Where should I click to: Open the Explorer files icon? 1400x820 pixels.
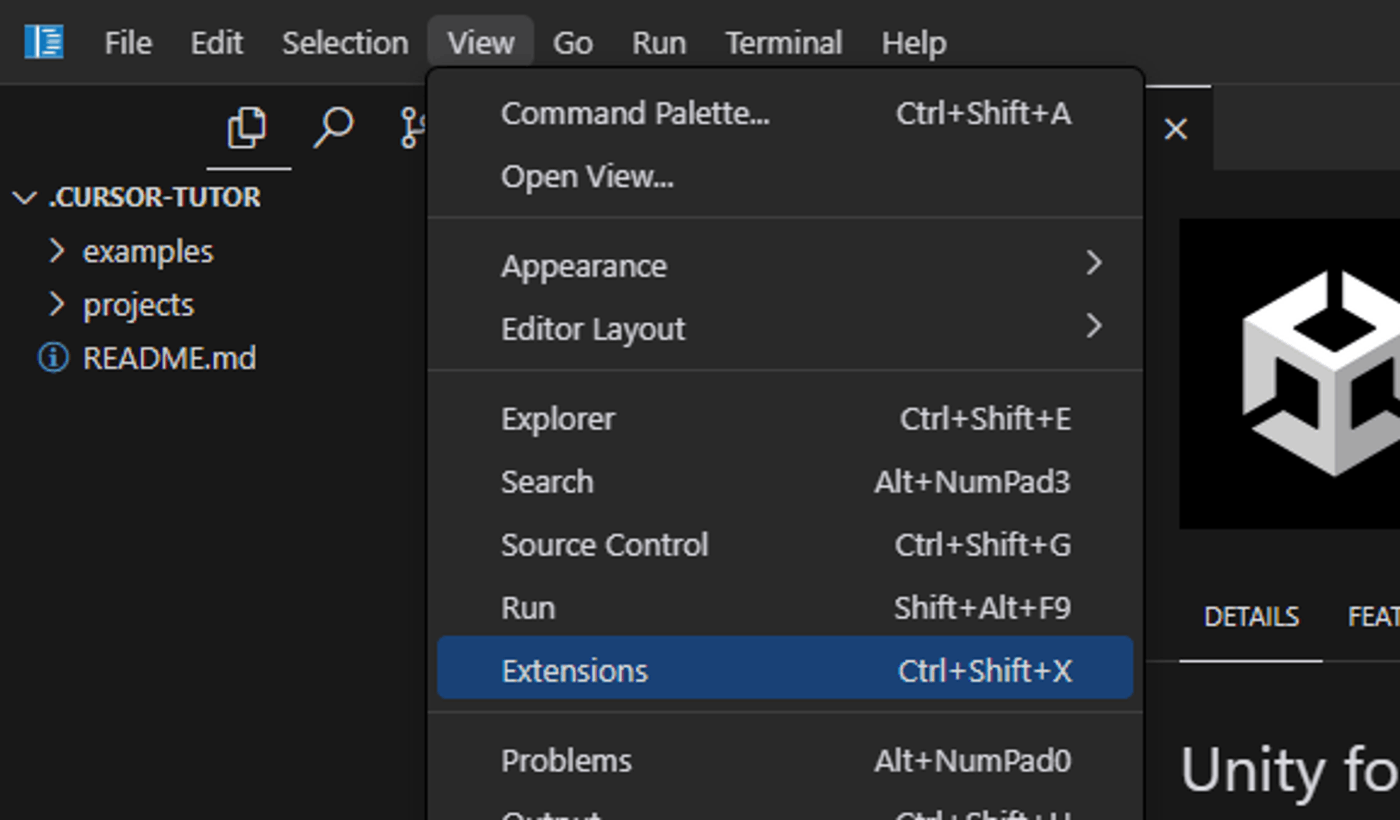point(247,128)
